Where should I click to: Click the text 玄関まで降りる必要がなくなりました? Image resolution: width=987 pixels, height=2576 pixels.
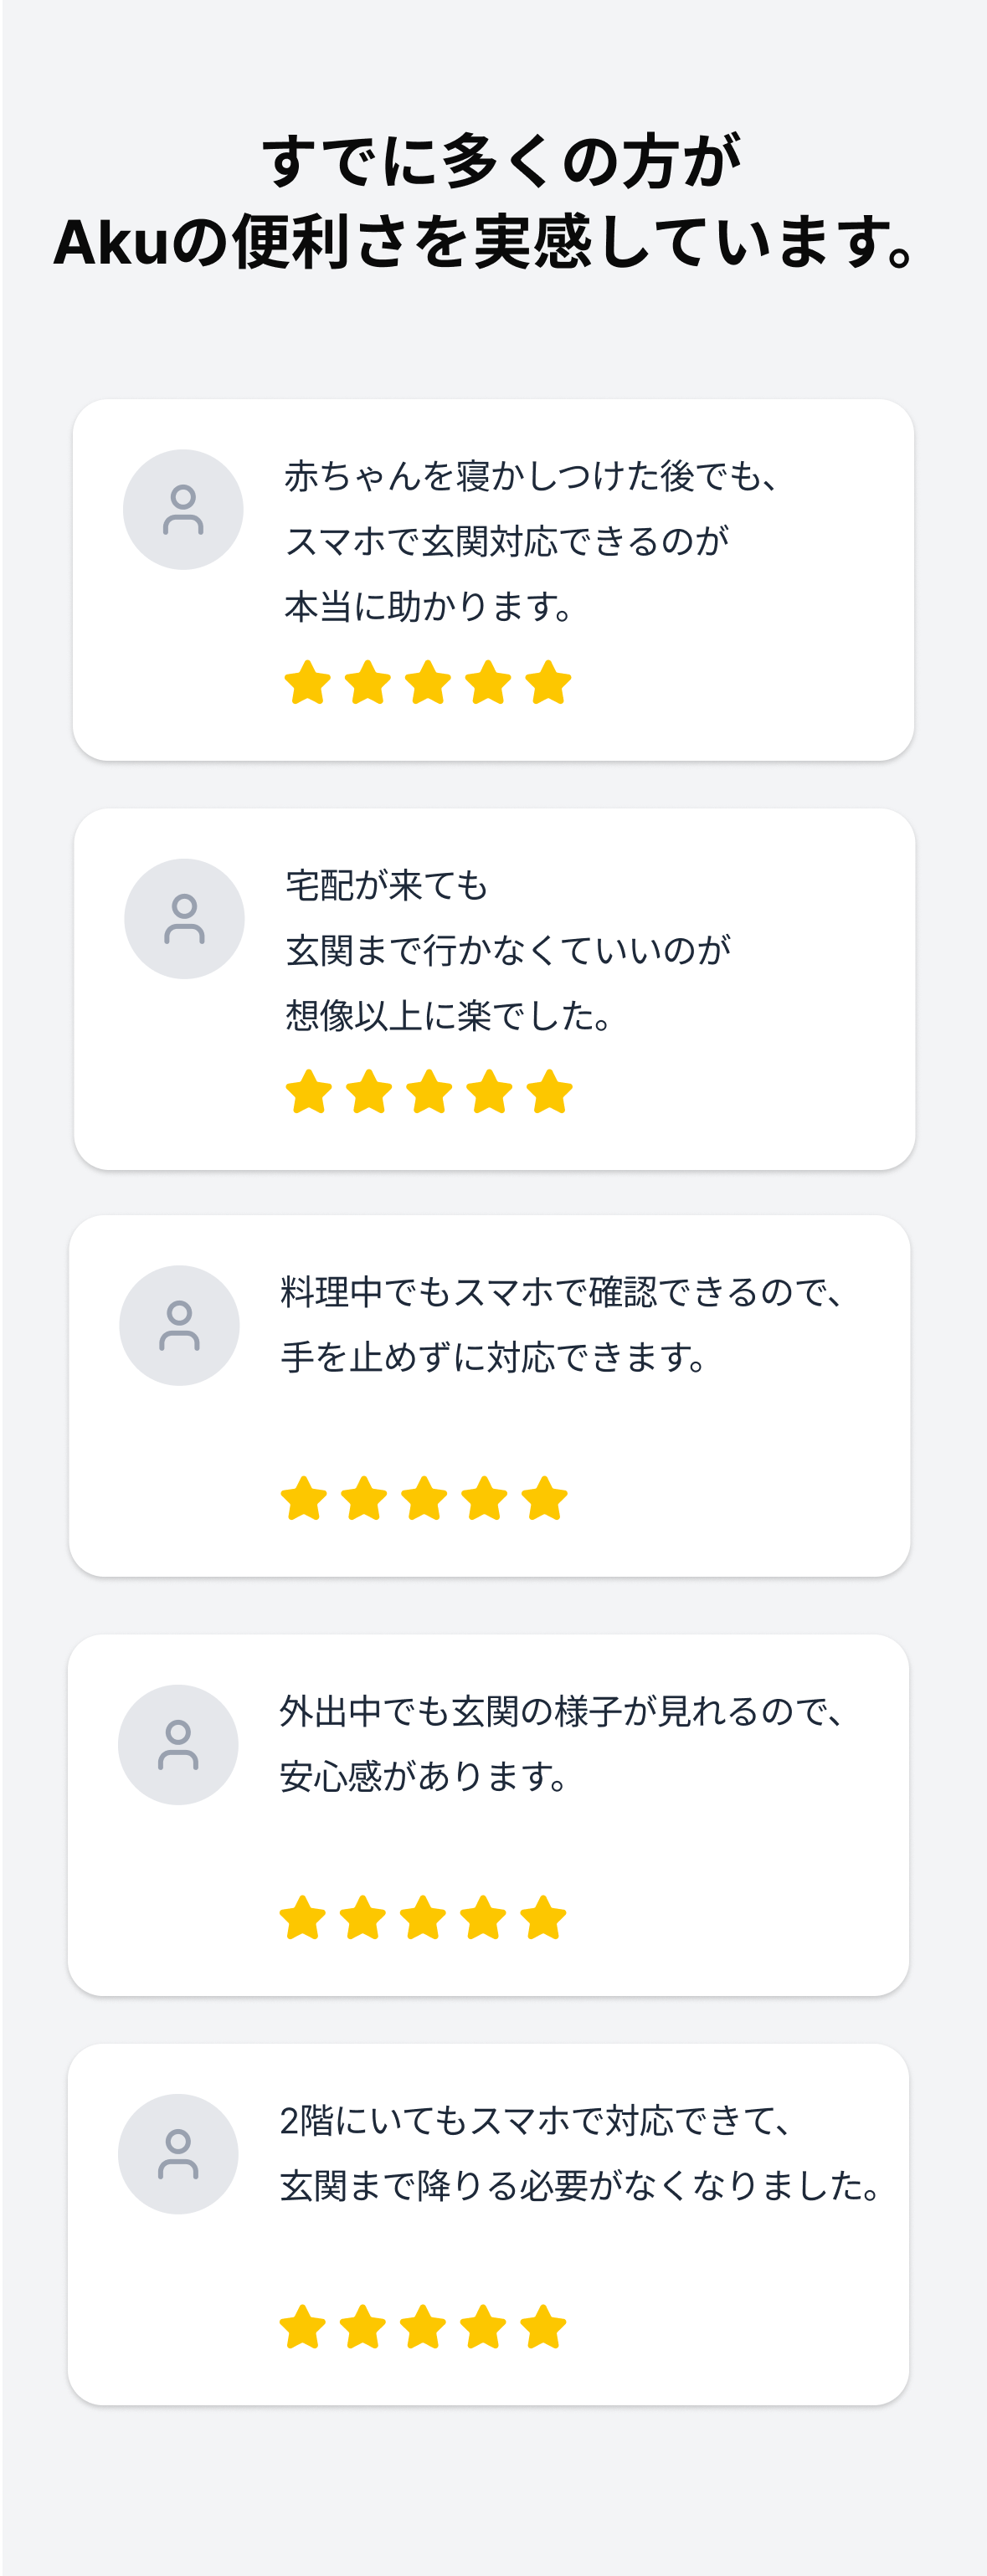point(579,2186)
